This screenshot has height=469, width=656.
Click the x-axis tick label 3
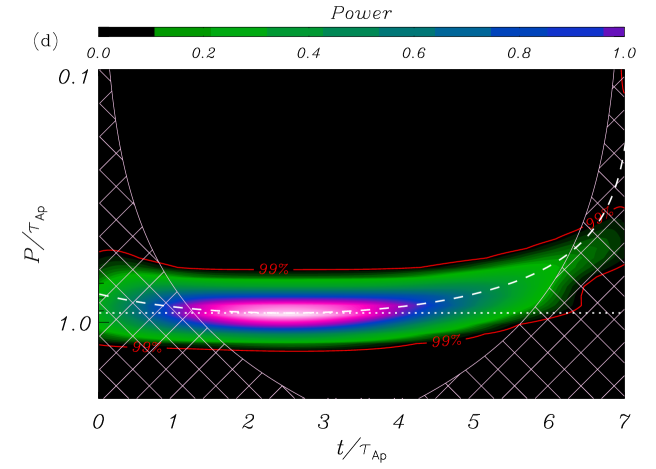tap(323, 422)
